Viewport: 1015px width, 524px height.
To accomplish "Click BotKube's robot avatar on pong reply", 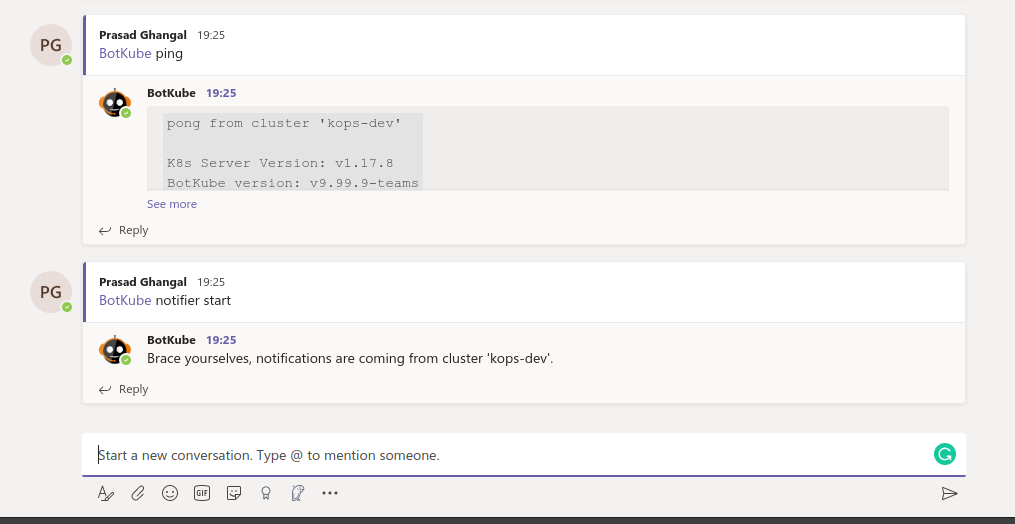I will coord(115,102).
